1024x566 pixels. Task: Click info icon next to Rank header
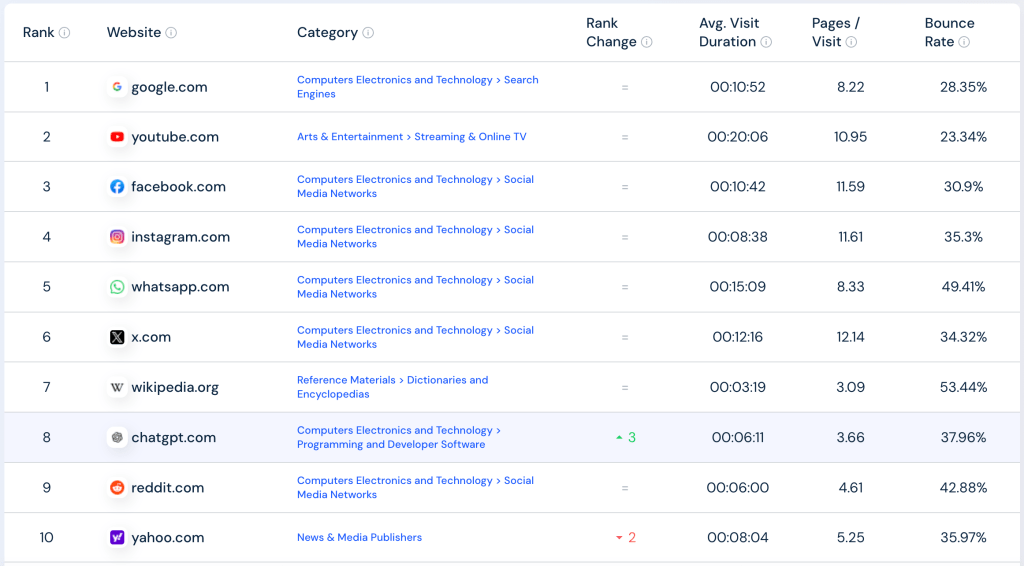point(65,33)
